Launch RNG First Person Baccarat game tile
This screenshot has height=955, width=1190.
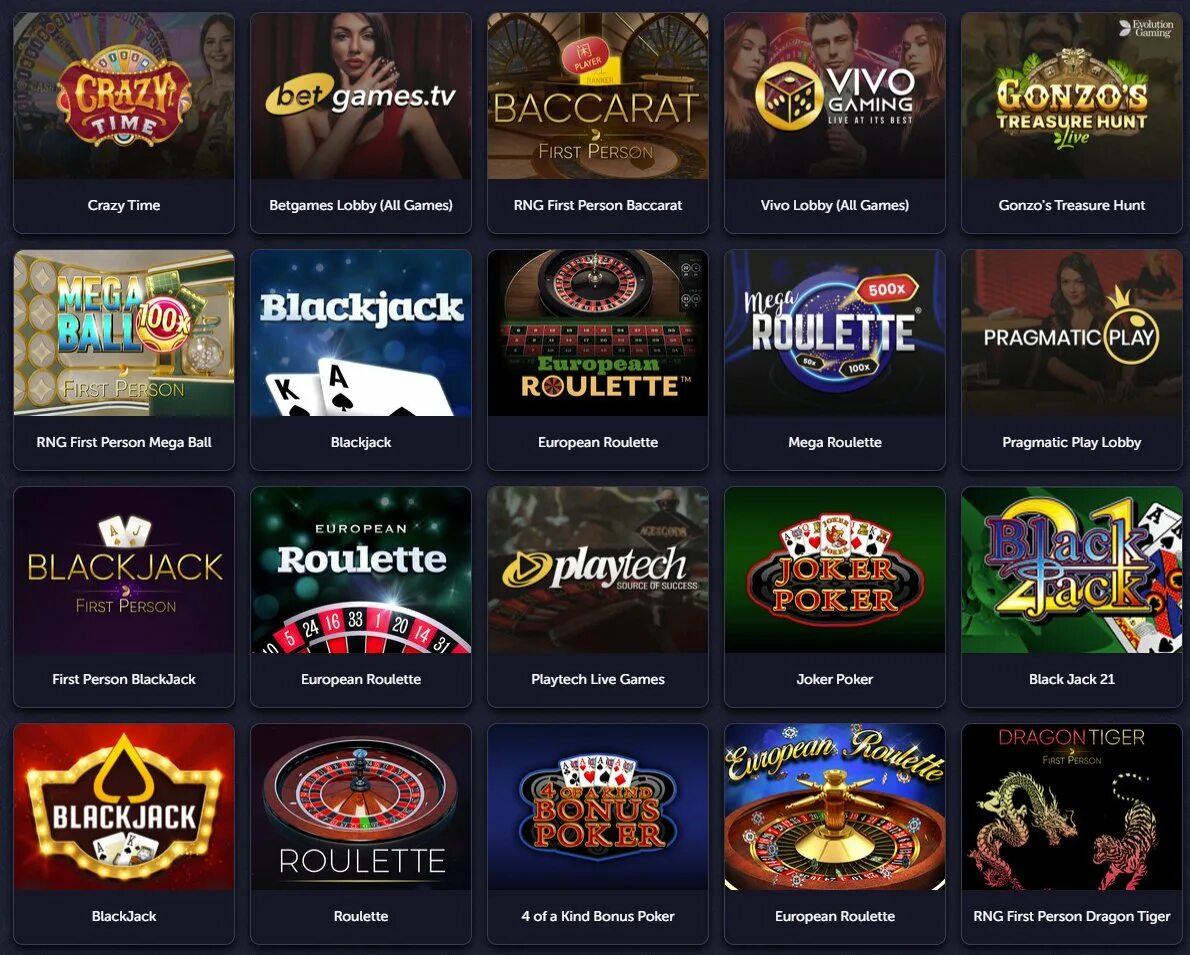(x=598, y=123)
